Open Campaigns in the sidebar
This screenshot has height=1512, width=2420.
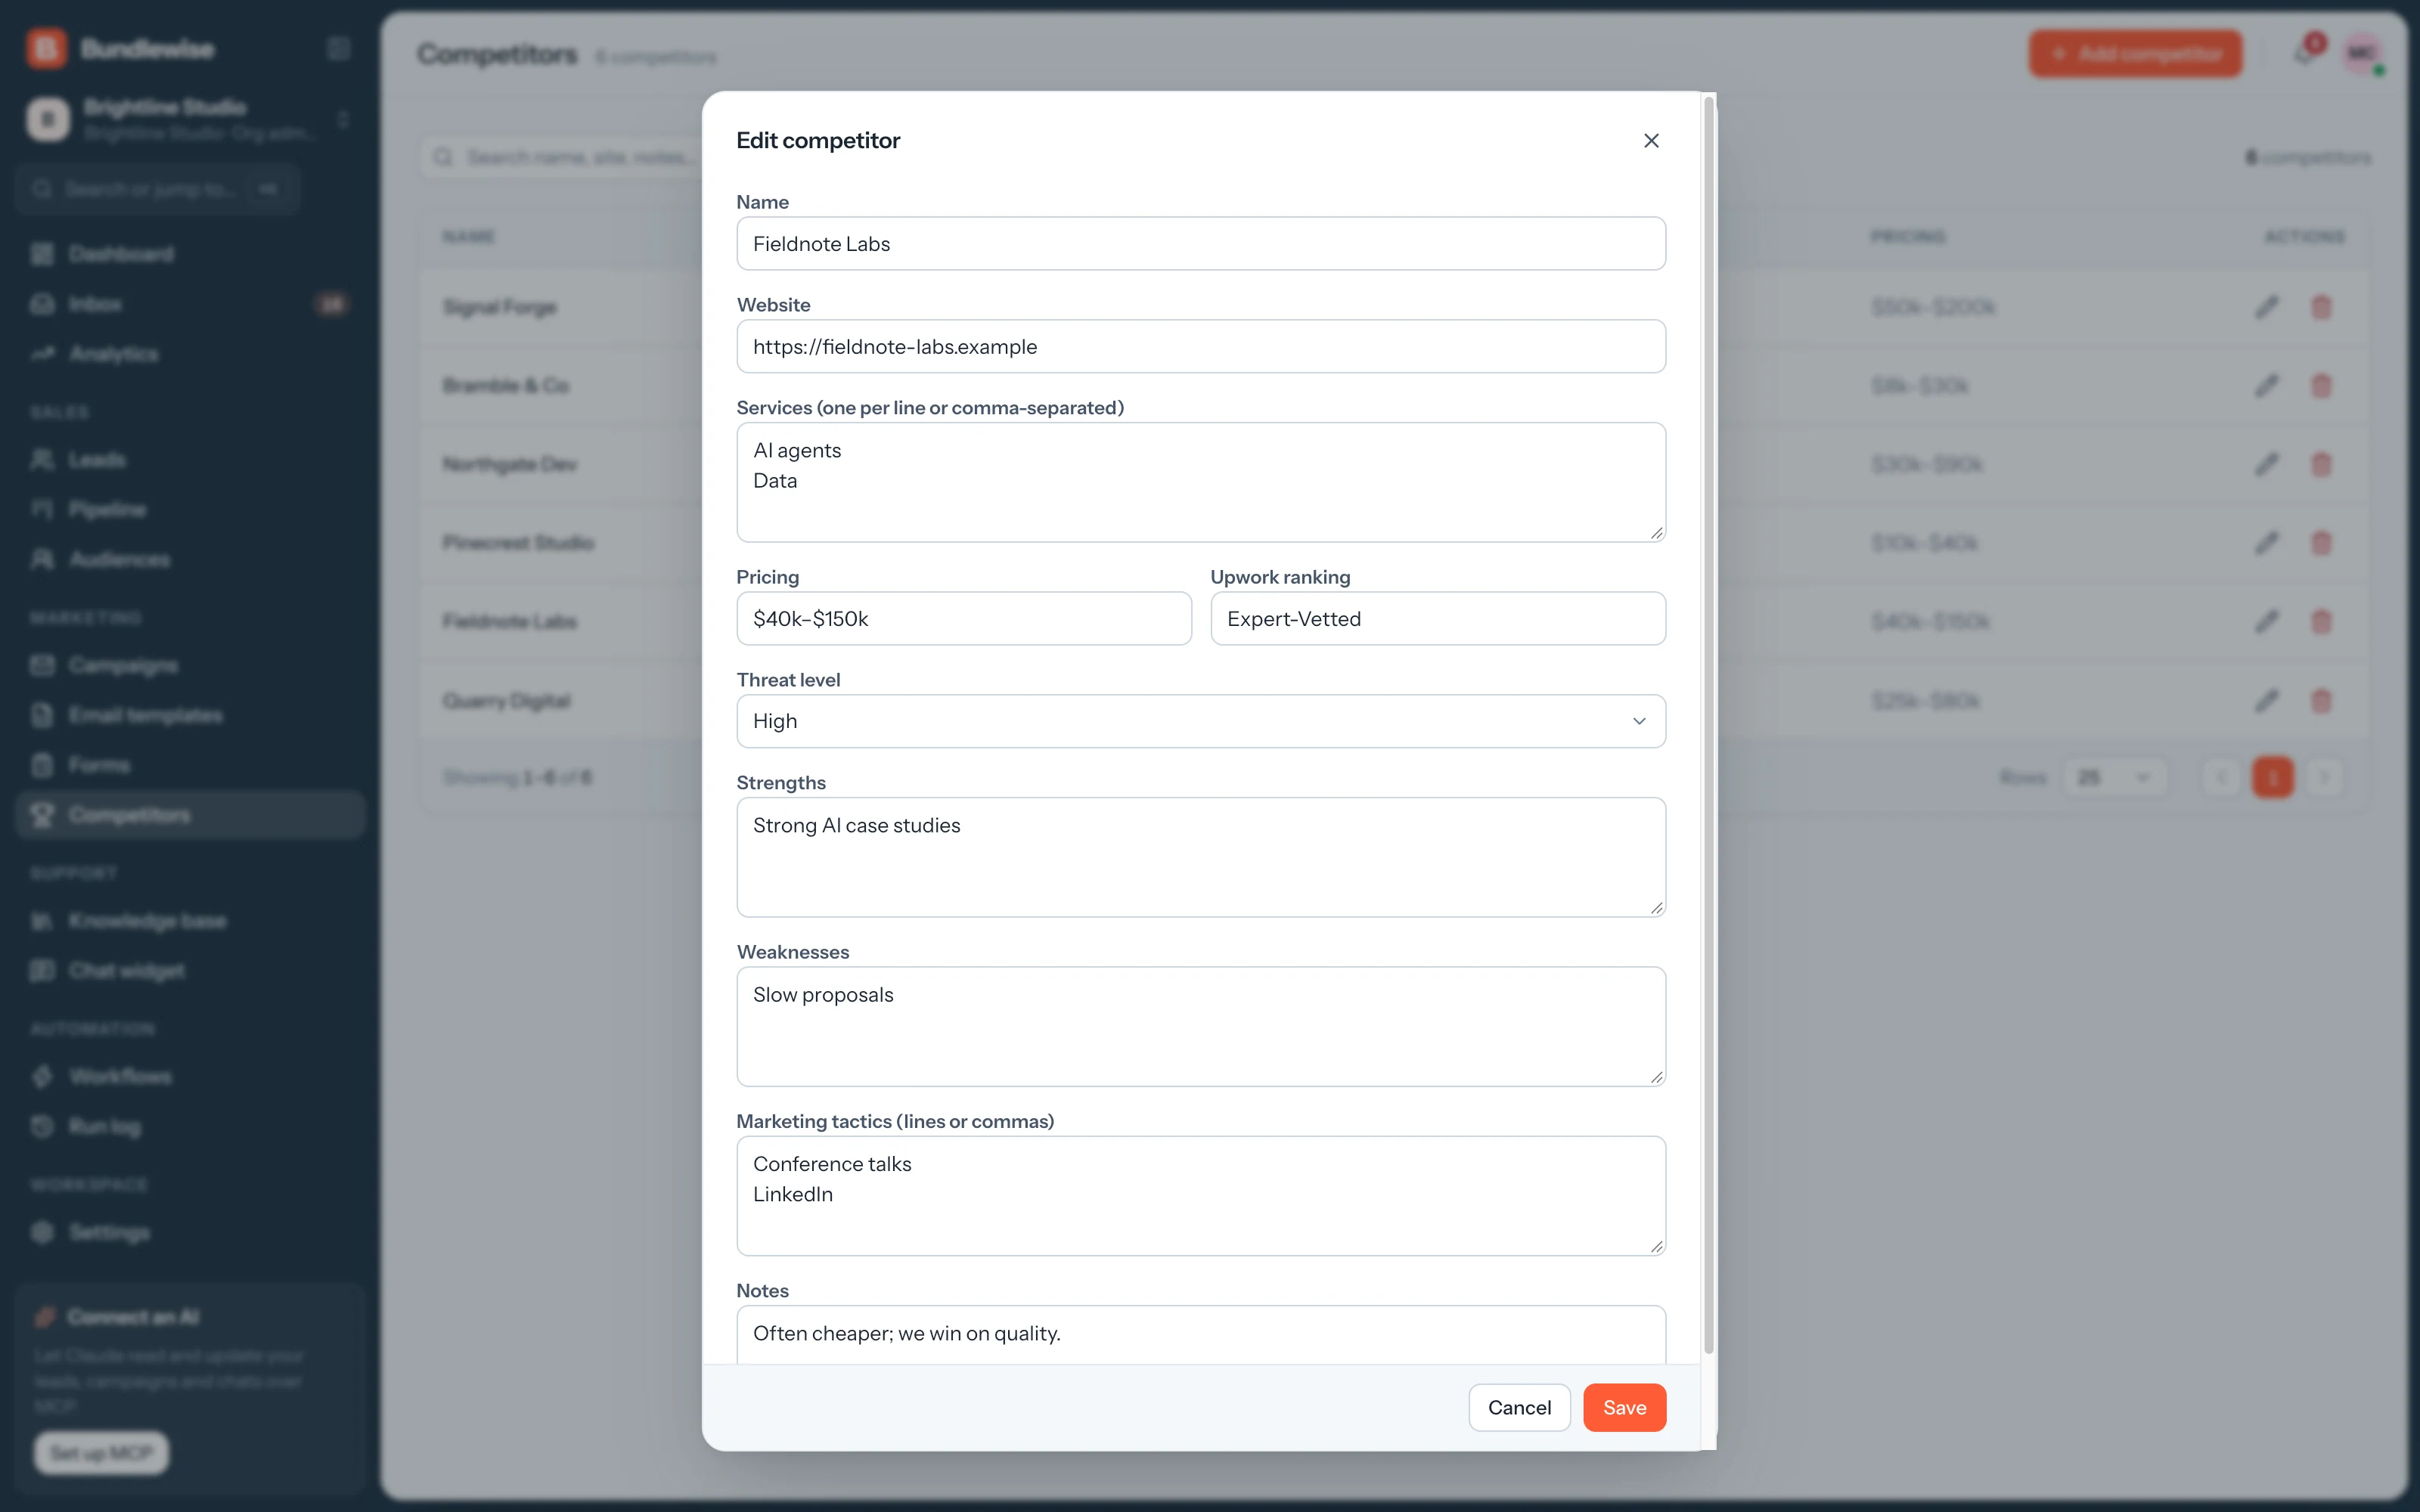(189, 666)
